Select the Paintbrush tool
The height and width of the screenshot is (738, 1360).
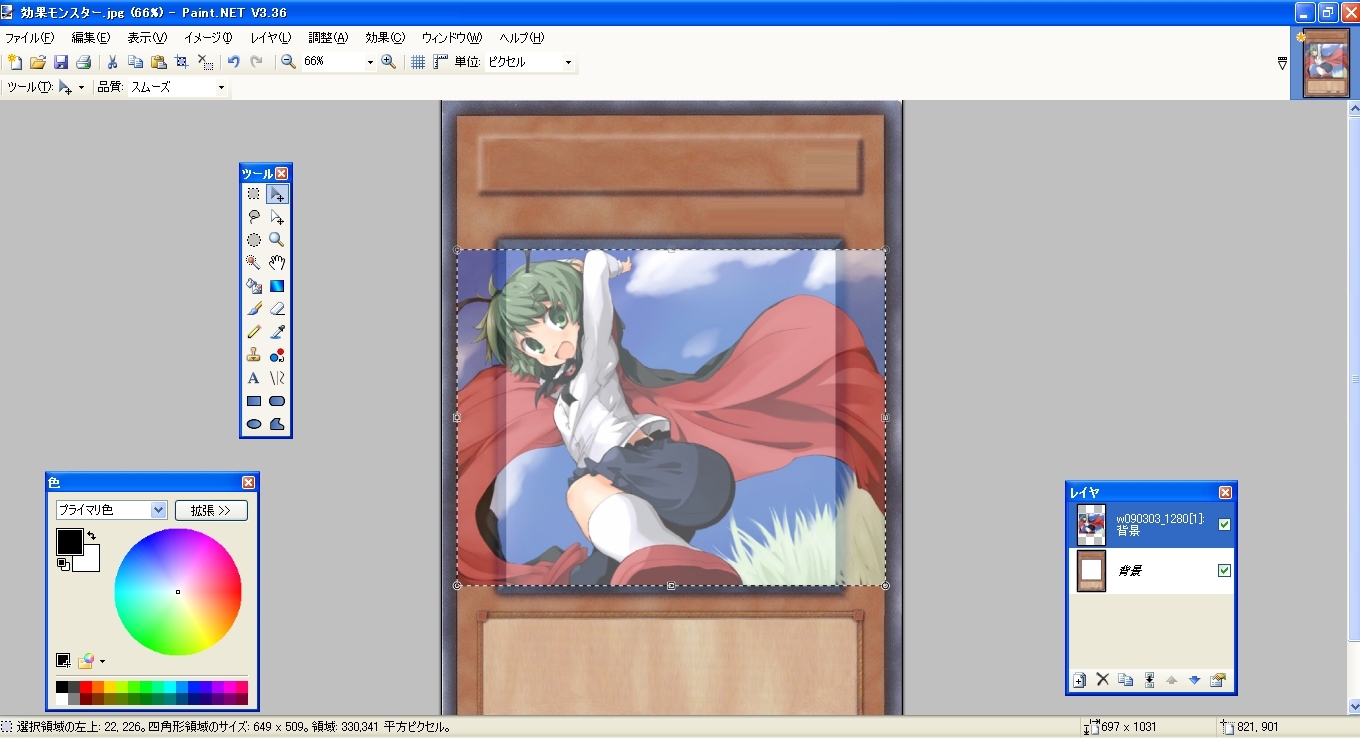click(x=254, y=309)
